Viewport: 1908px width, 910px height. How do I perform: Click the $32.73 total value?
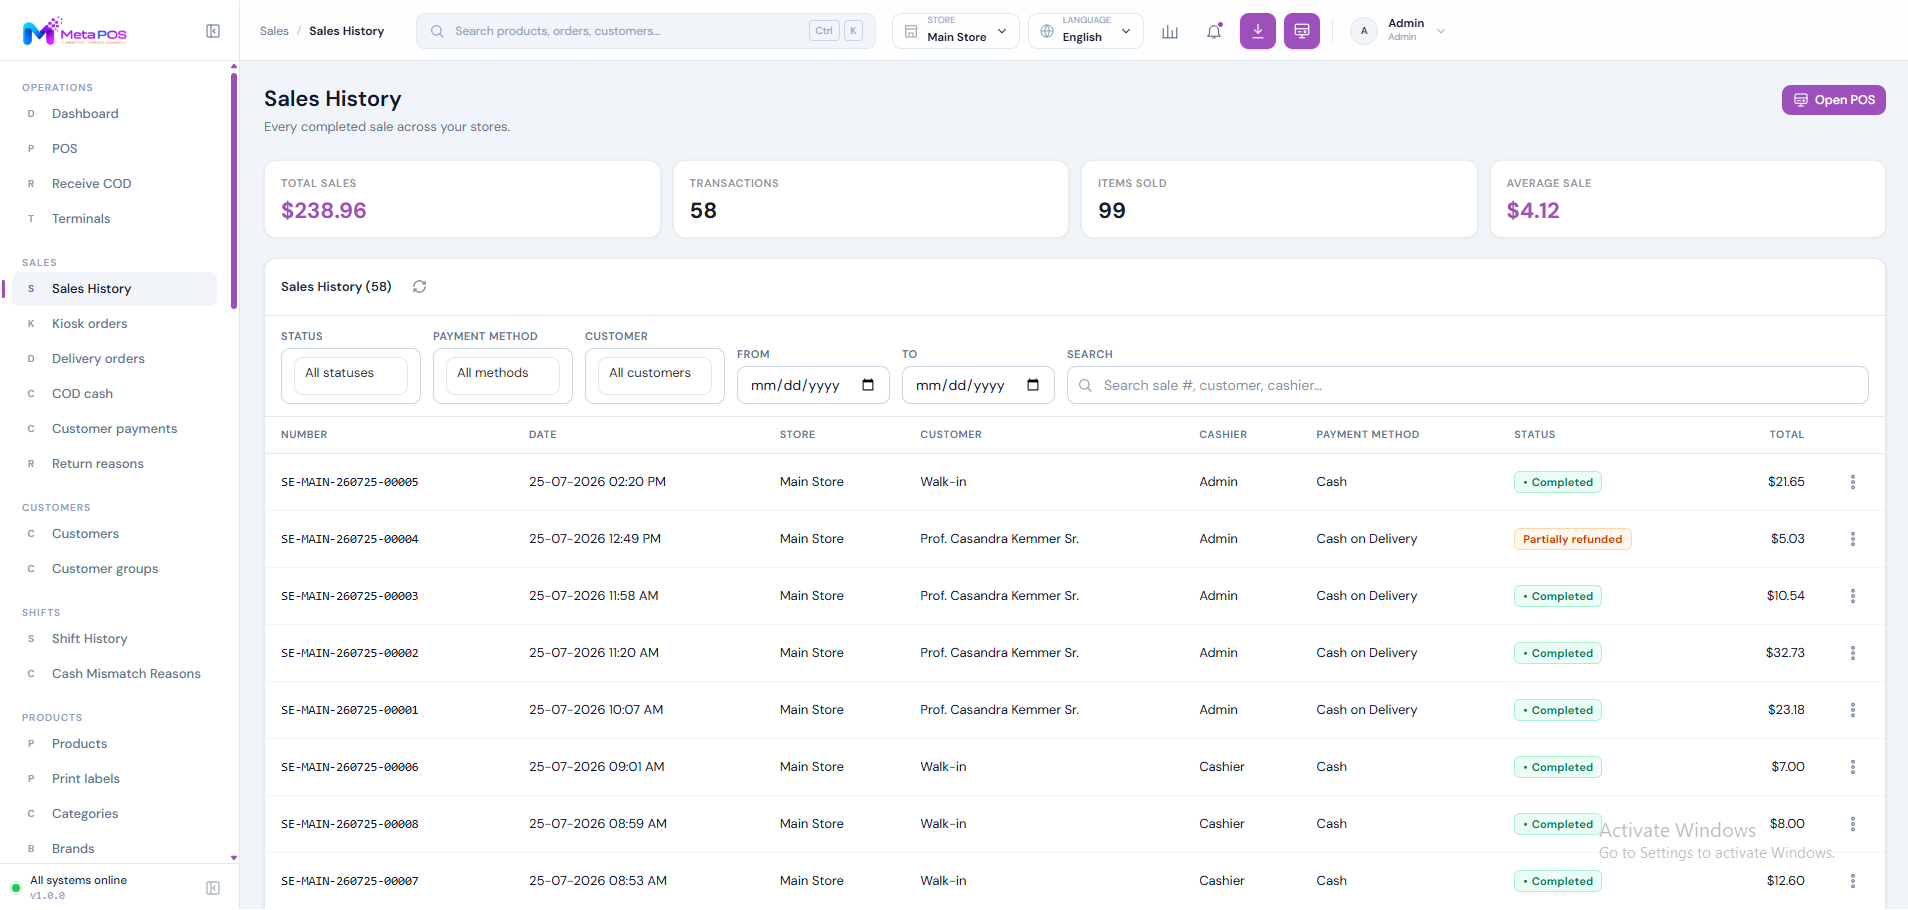click(1785, 653)
